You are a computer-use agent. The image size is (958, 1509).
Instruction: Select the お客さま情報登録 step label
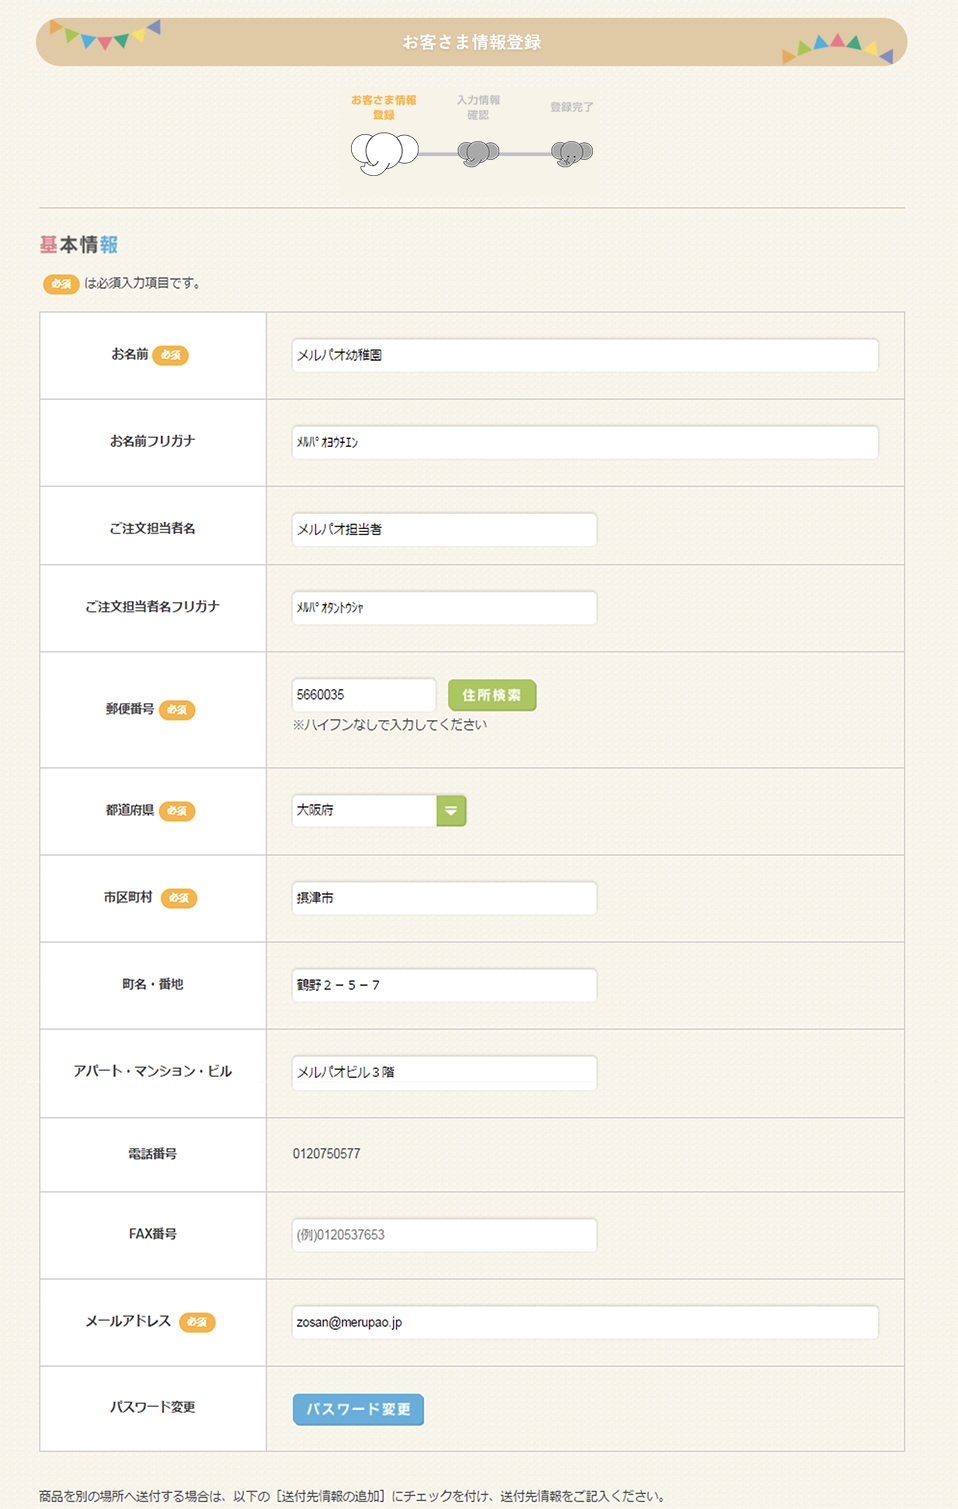(384, 107)
